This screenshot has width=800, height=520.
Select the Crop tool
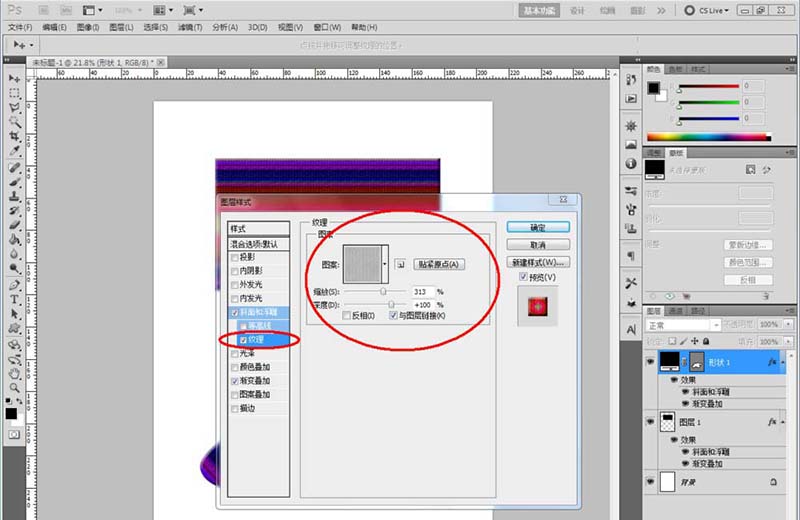(x=14, y=136)
